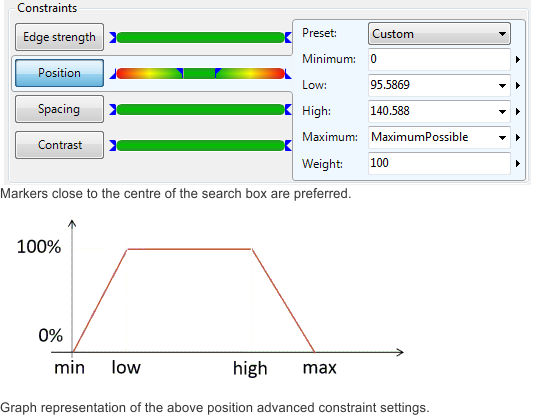Click the Minimum input field
This screenshot has height=417, width=559.
point(439,59)
